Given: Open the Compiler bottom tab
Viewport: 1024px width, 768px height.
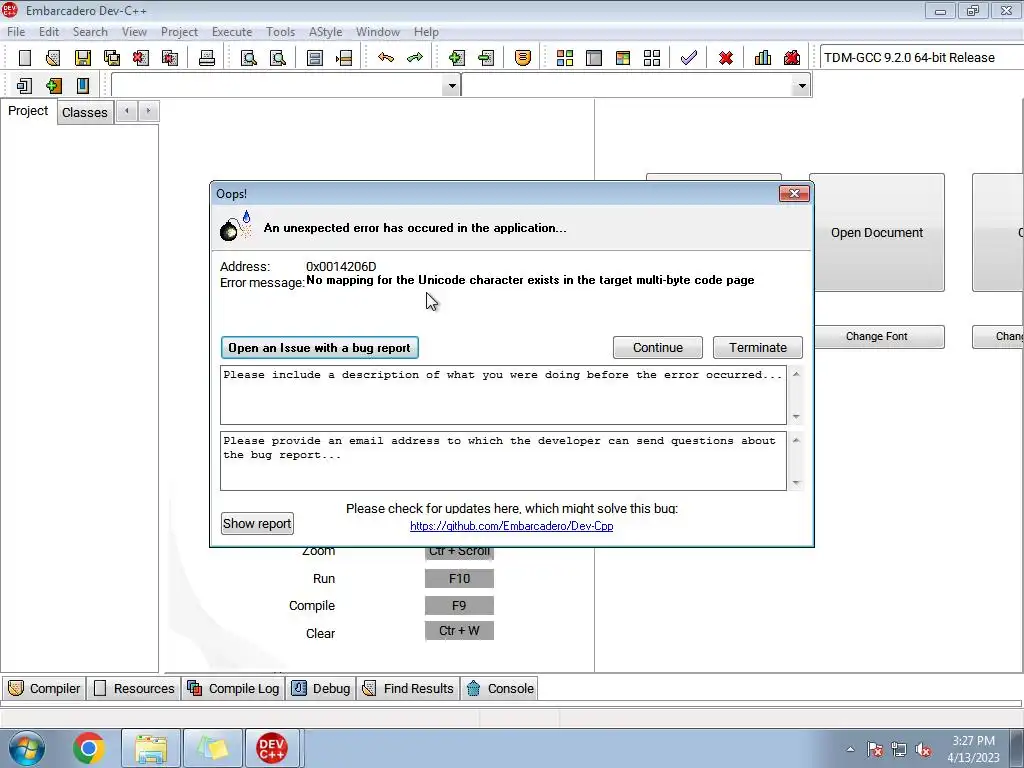Looking at the screenshot, I should point(44,688).
